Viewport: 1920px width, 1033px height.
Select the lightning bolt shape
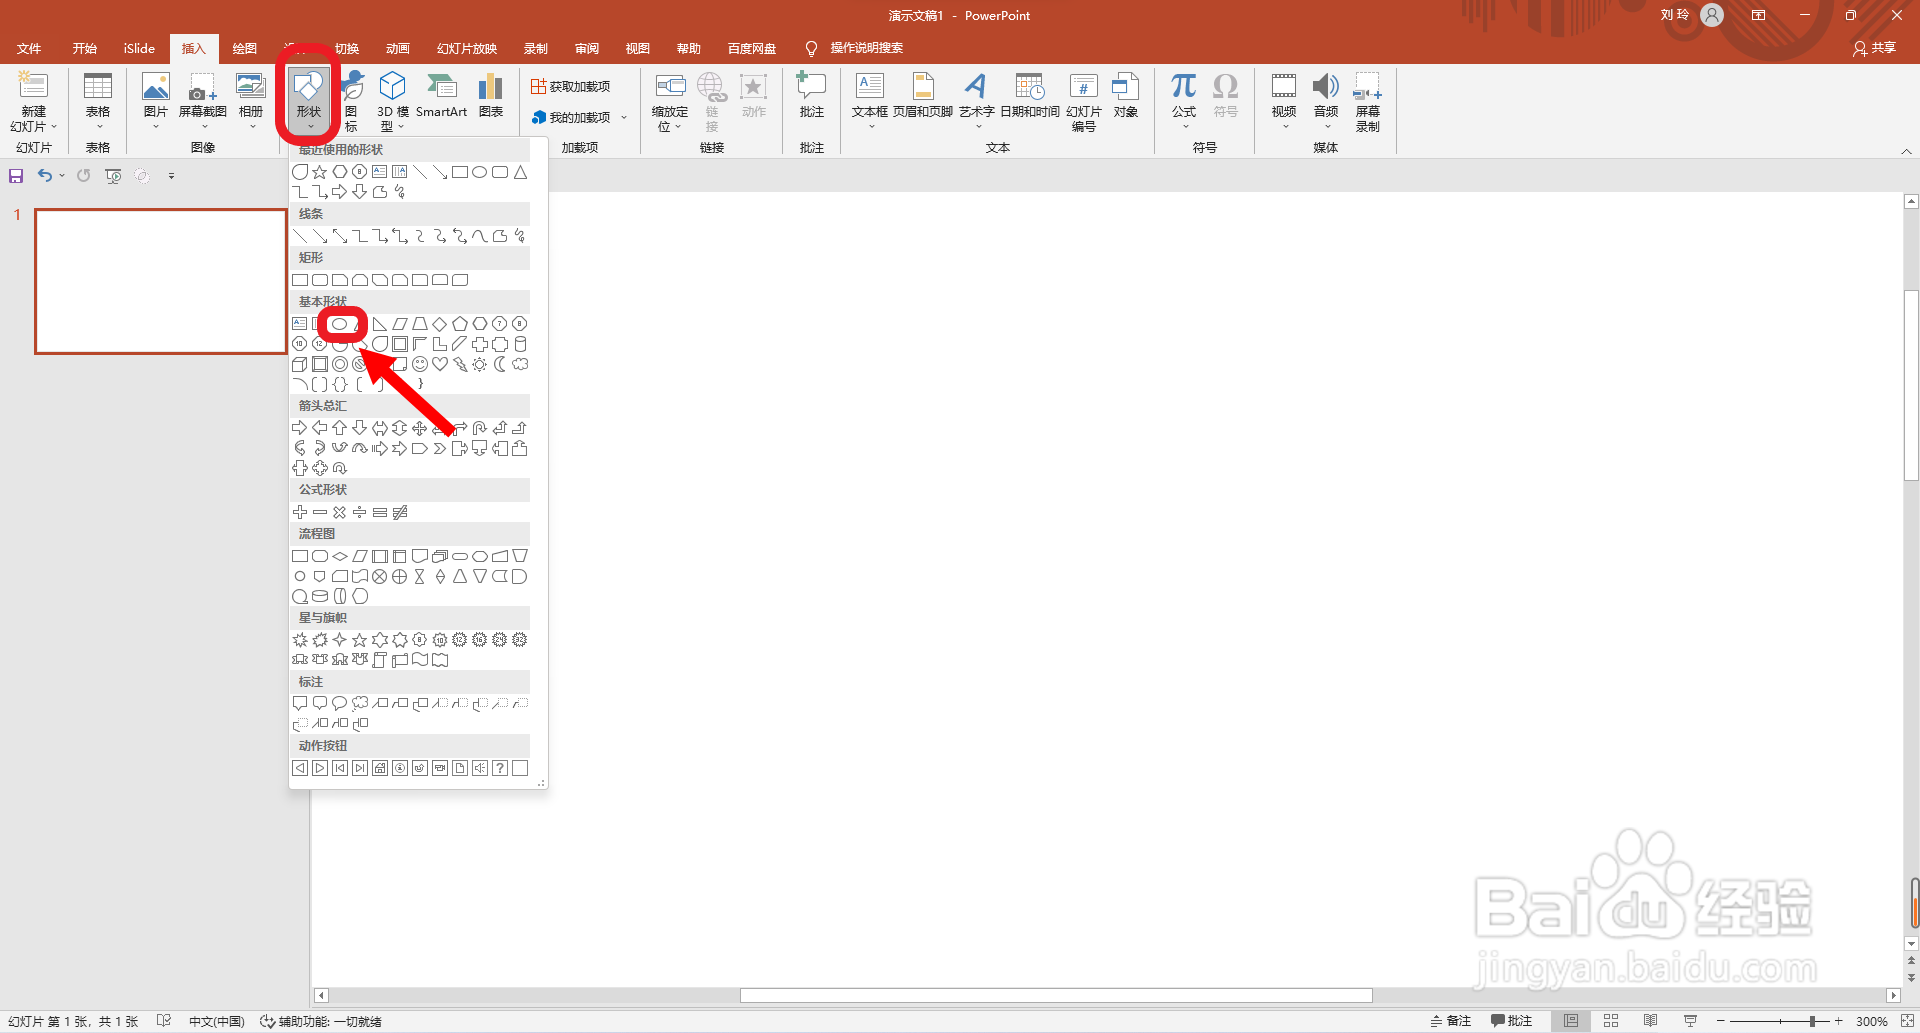pos(460,364)
